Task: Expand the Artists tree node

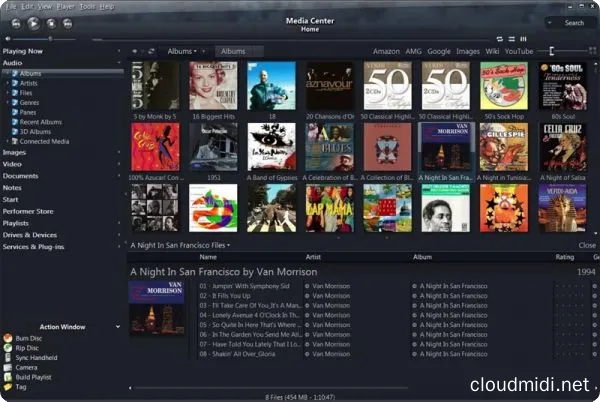Action: (x=9, y=83)
